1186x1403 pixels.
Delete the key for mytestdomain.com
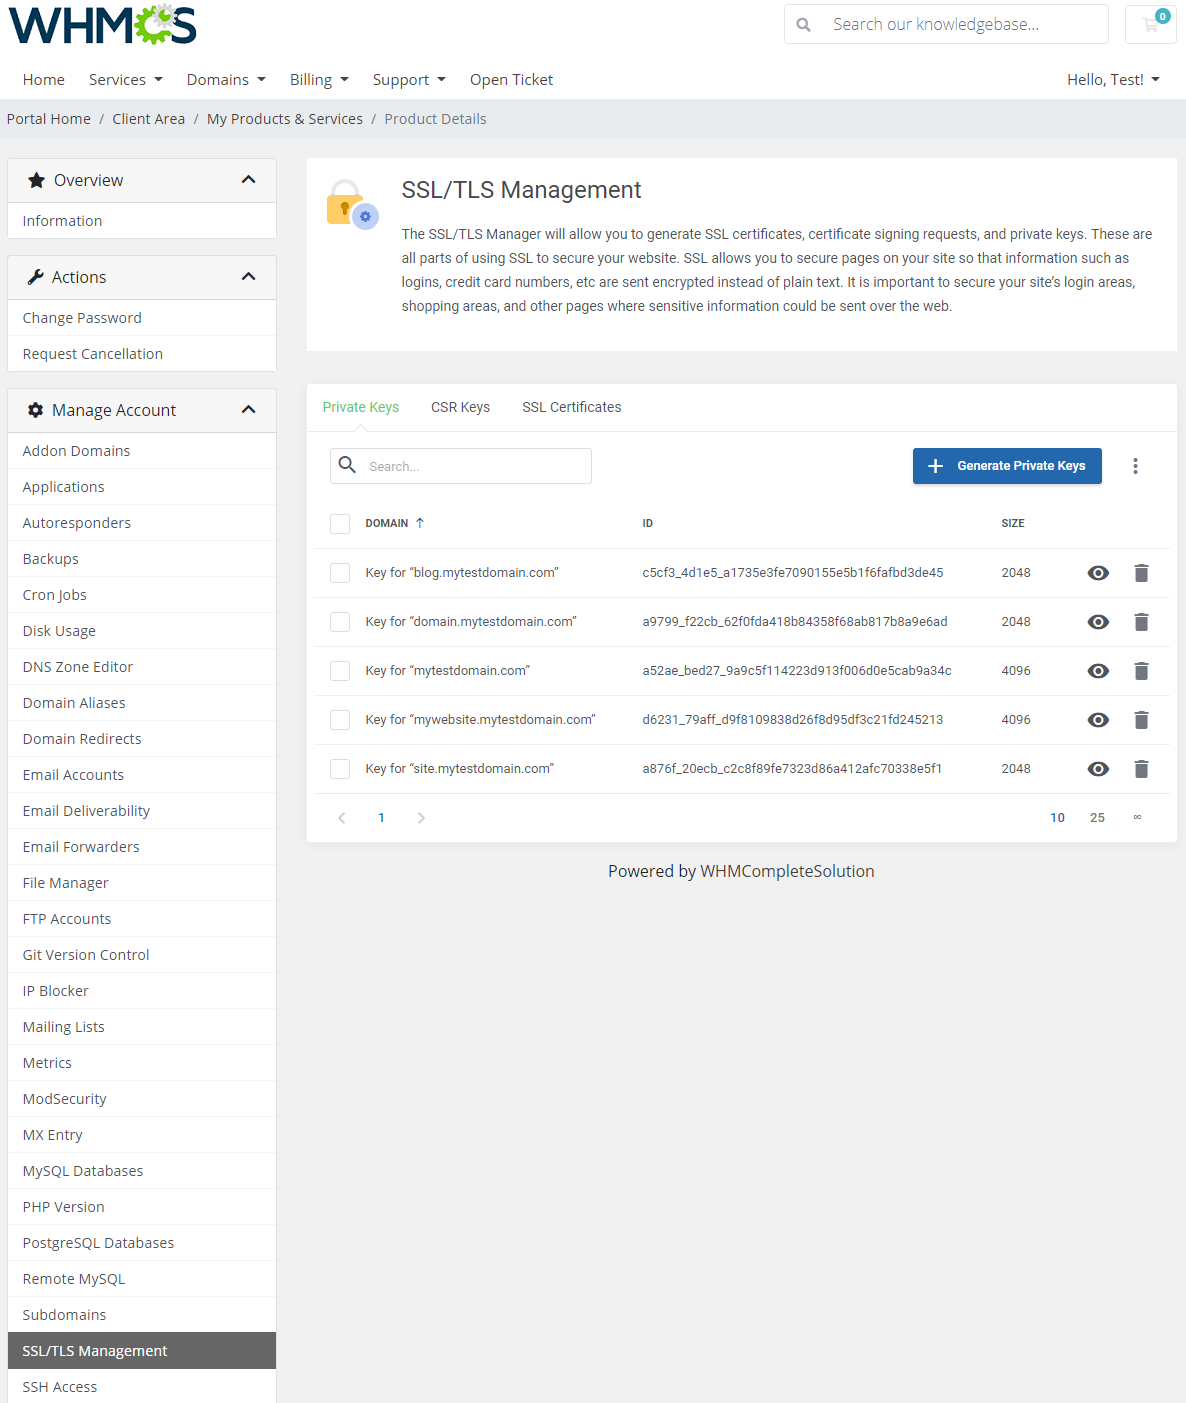pos(1141,671)
